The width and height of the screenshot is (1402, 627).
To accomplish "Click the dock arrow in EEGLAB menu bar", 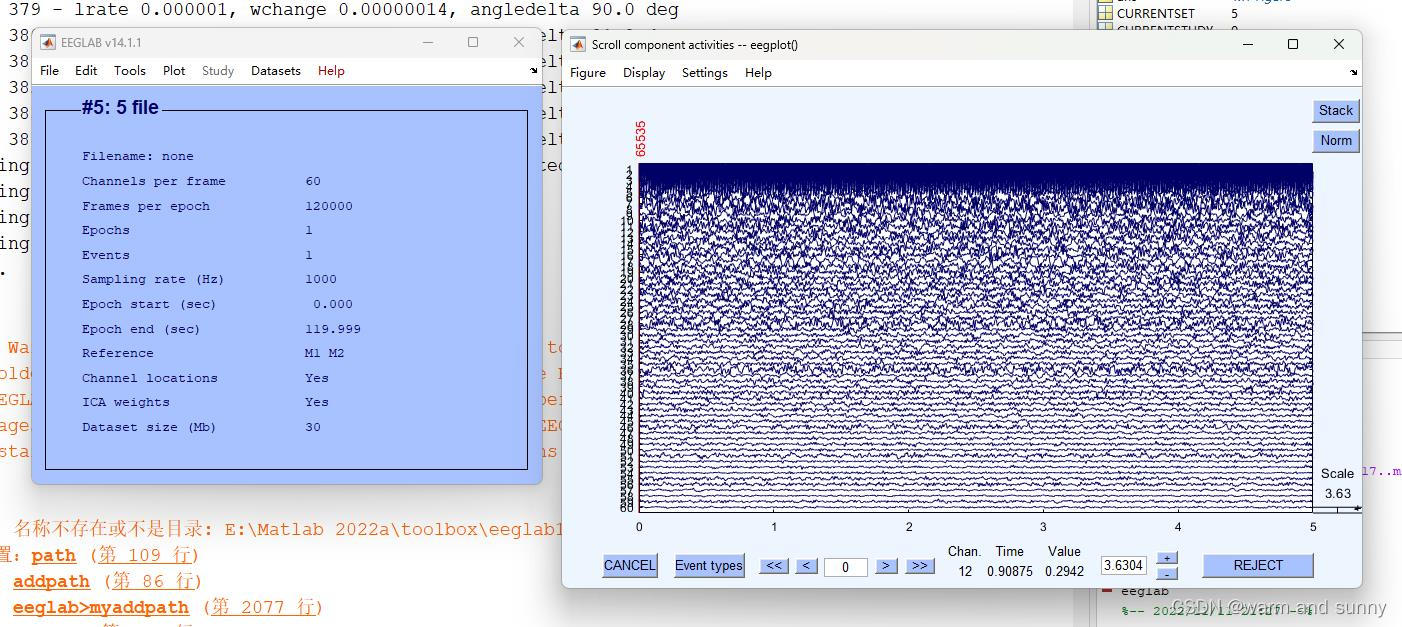I will (x=533, y=70).
